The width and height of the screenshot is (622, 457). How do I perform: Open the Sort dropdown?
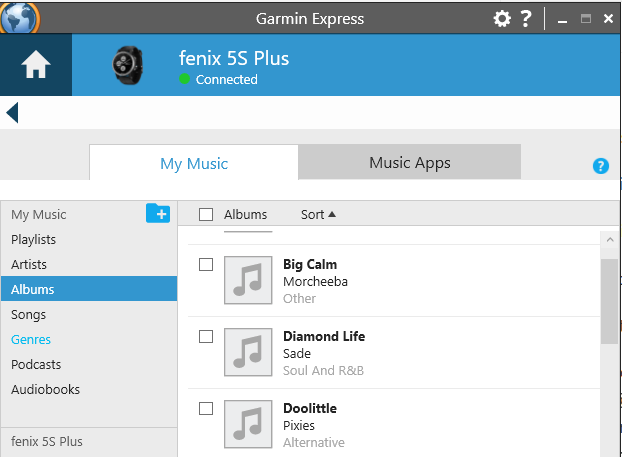318,214
